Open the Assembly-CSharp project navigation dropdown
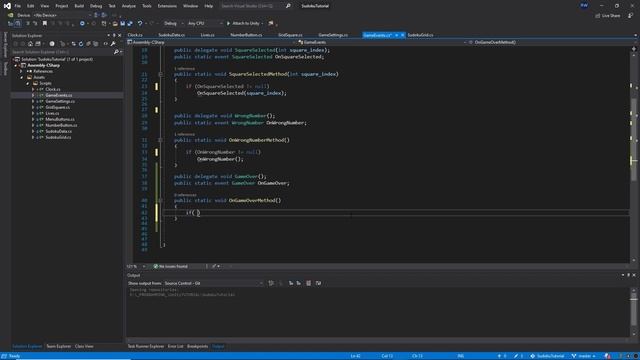 pyautogui.click(x=211, y=42)
